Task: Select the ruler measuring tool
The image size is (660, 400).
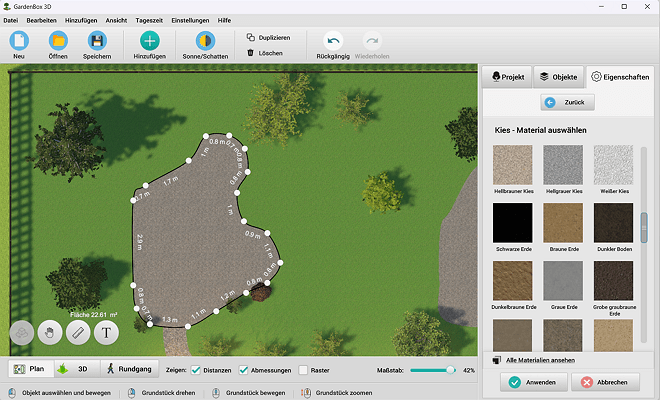Action: 78,333
